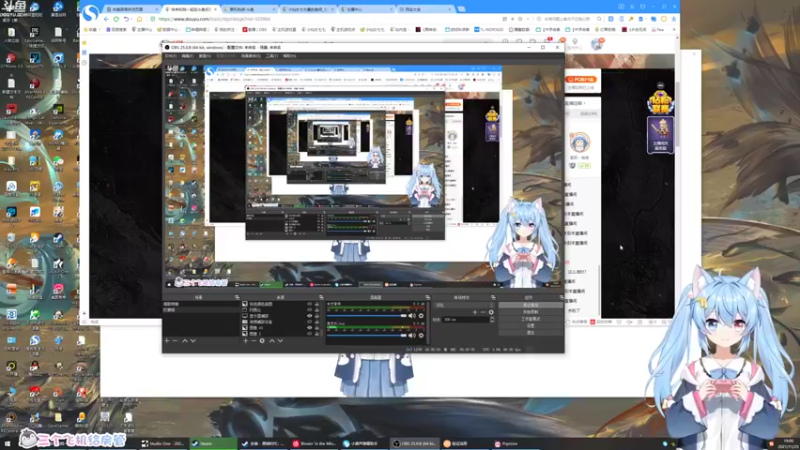Add a scene transition with plus icon
Screen dimensions: 800x450
coord(474,312)
